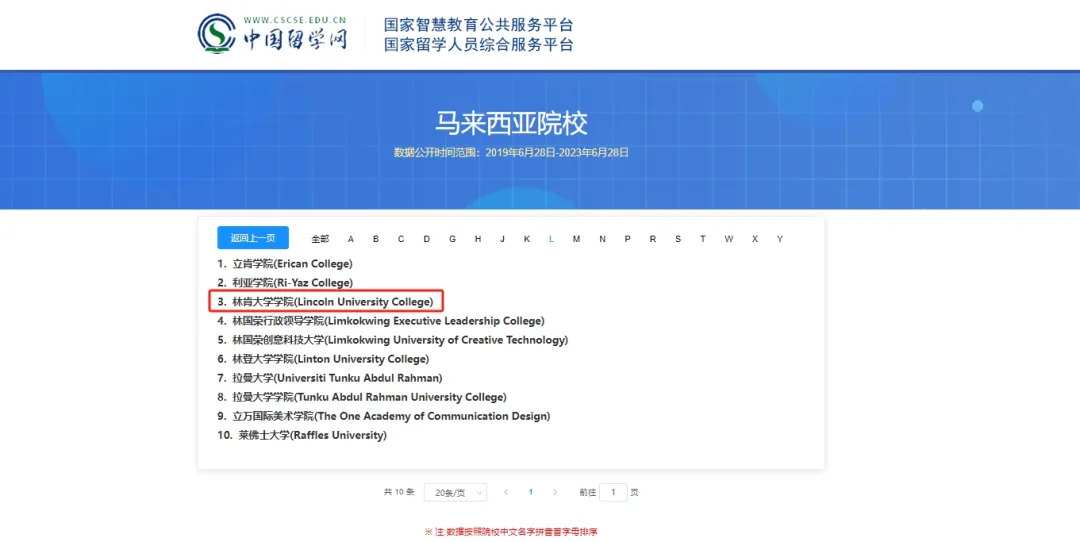Open Tunku Abdul Rahman University College
The height and width of the screenshot is (542, 1080).
pyautogui.click(x=362, y=397)
